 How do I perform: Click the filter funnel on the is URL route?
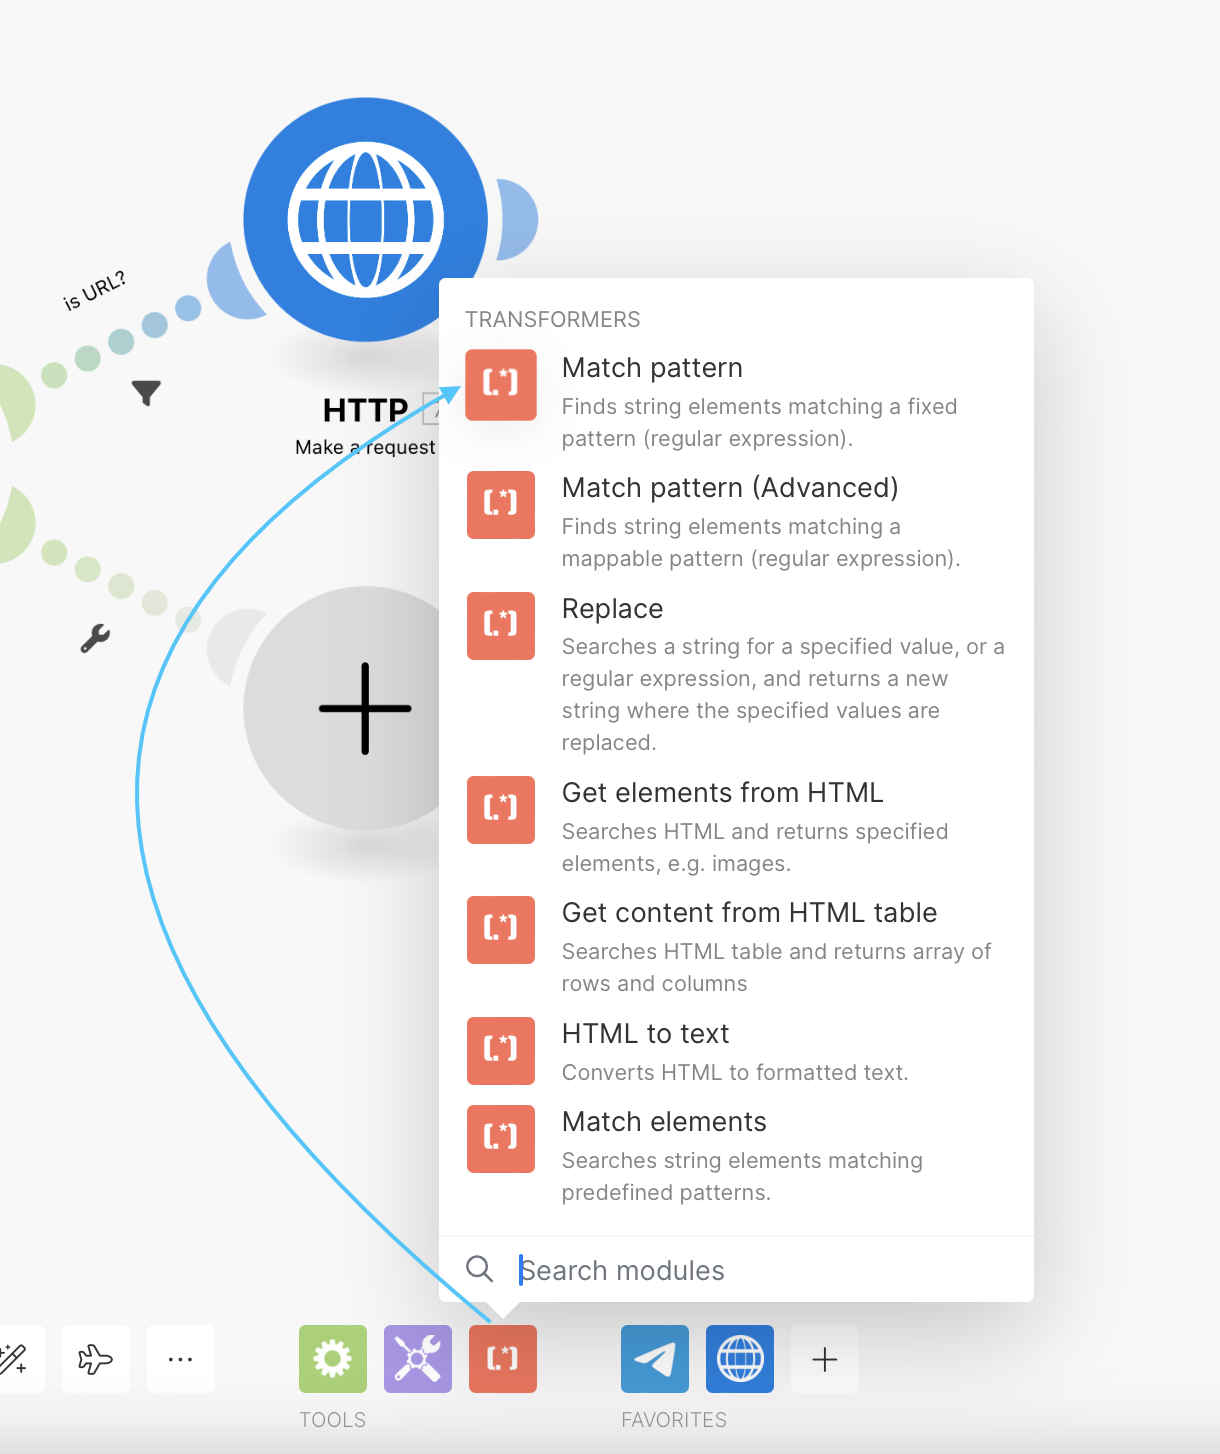pyautogui.click(x=146, y=392)
